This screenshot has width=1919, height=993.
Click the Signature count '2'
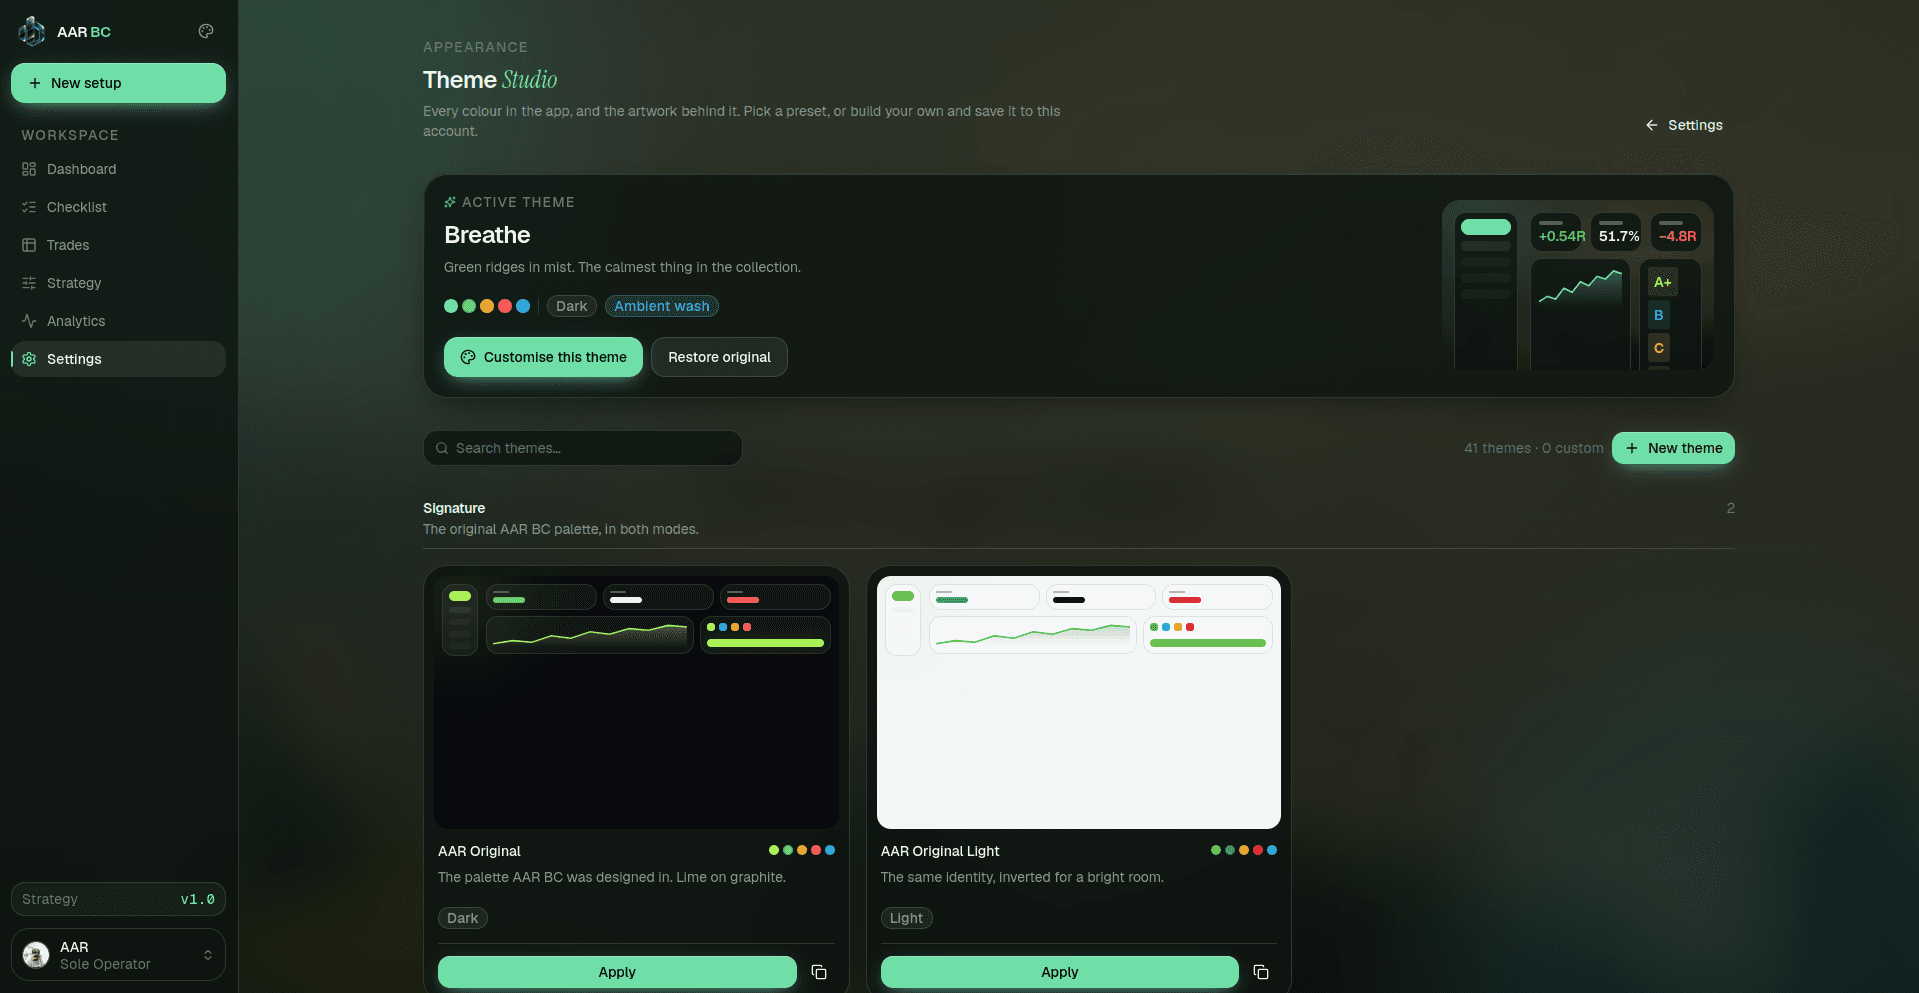pyautogui.click(x=1730, y=508)
